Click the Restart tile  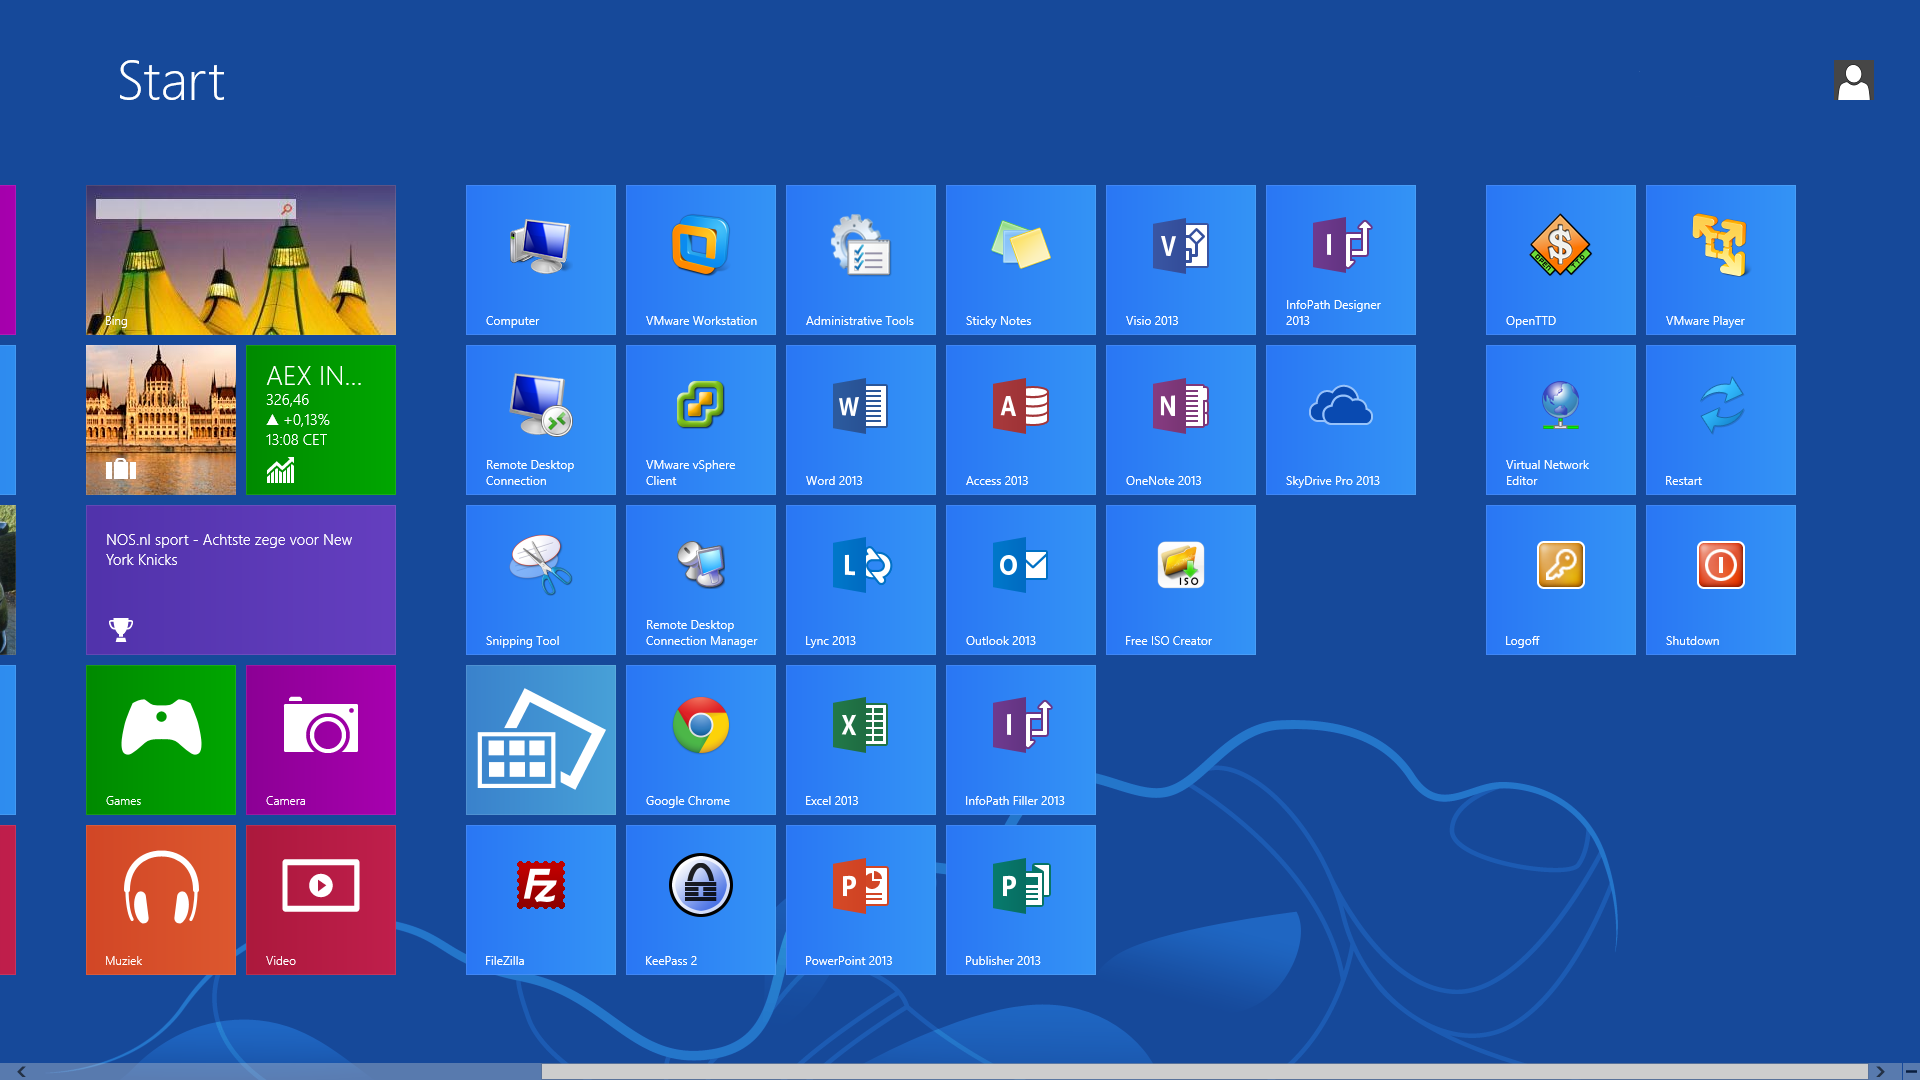(x=1720, y=419)
